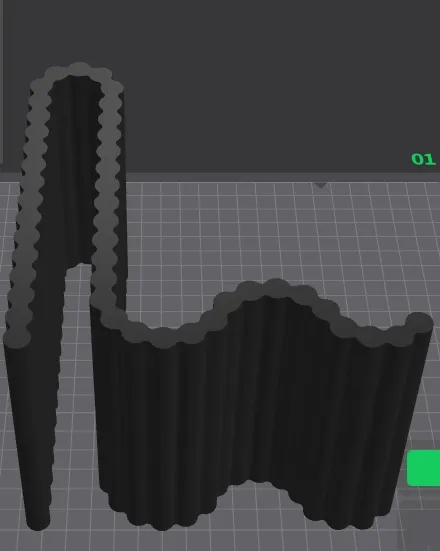Click the dark inner cavity of the arch

[75, 169]
